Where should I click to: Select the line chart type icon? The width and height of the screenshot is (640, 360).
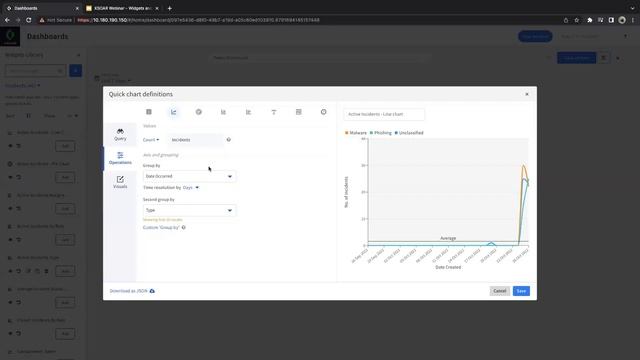tap(174, 112)
